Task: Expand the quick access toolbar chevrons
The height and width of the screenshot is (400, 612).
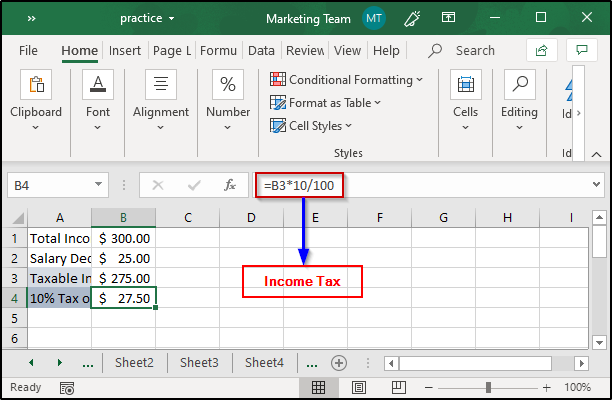Action: pyautogui.click(x=32, y=18)
